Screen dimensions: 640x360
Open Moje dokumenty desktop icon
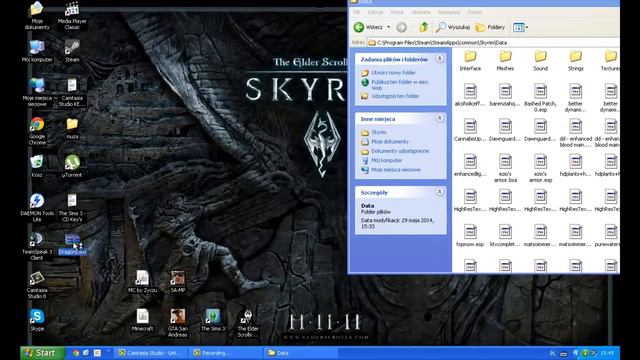[x=37, y=16]
